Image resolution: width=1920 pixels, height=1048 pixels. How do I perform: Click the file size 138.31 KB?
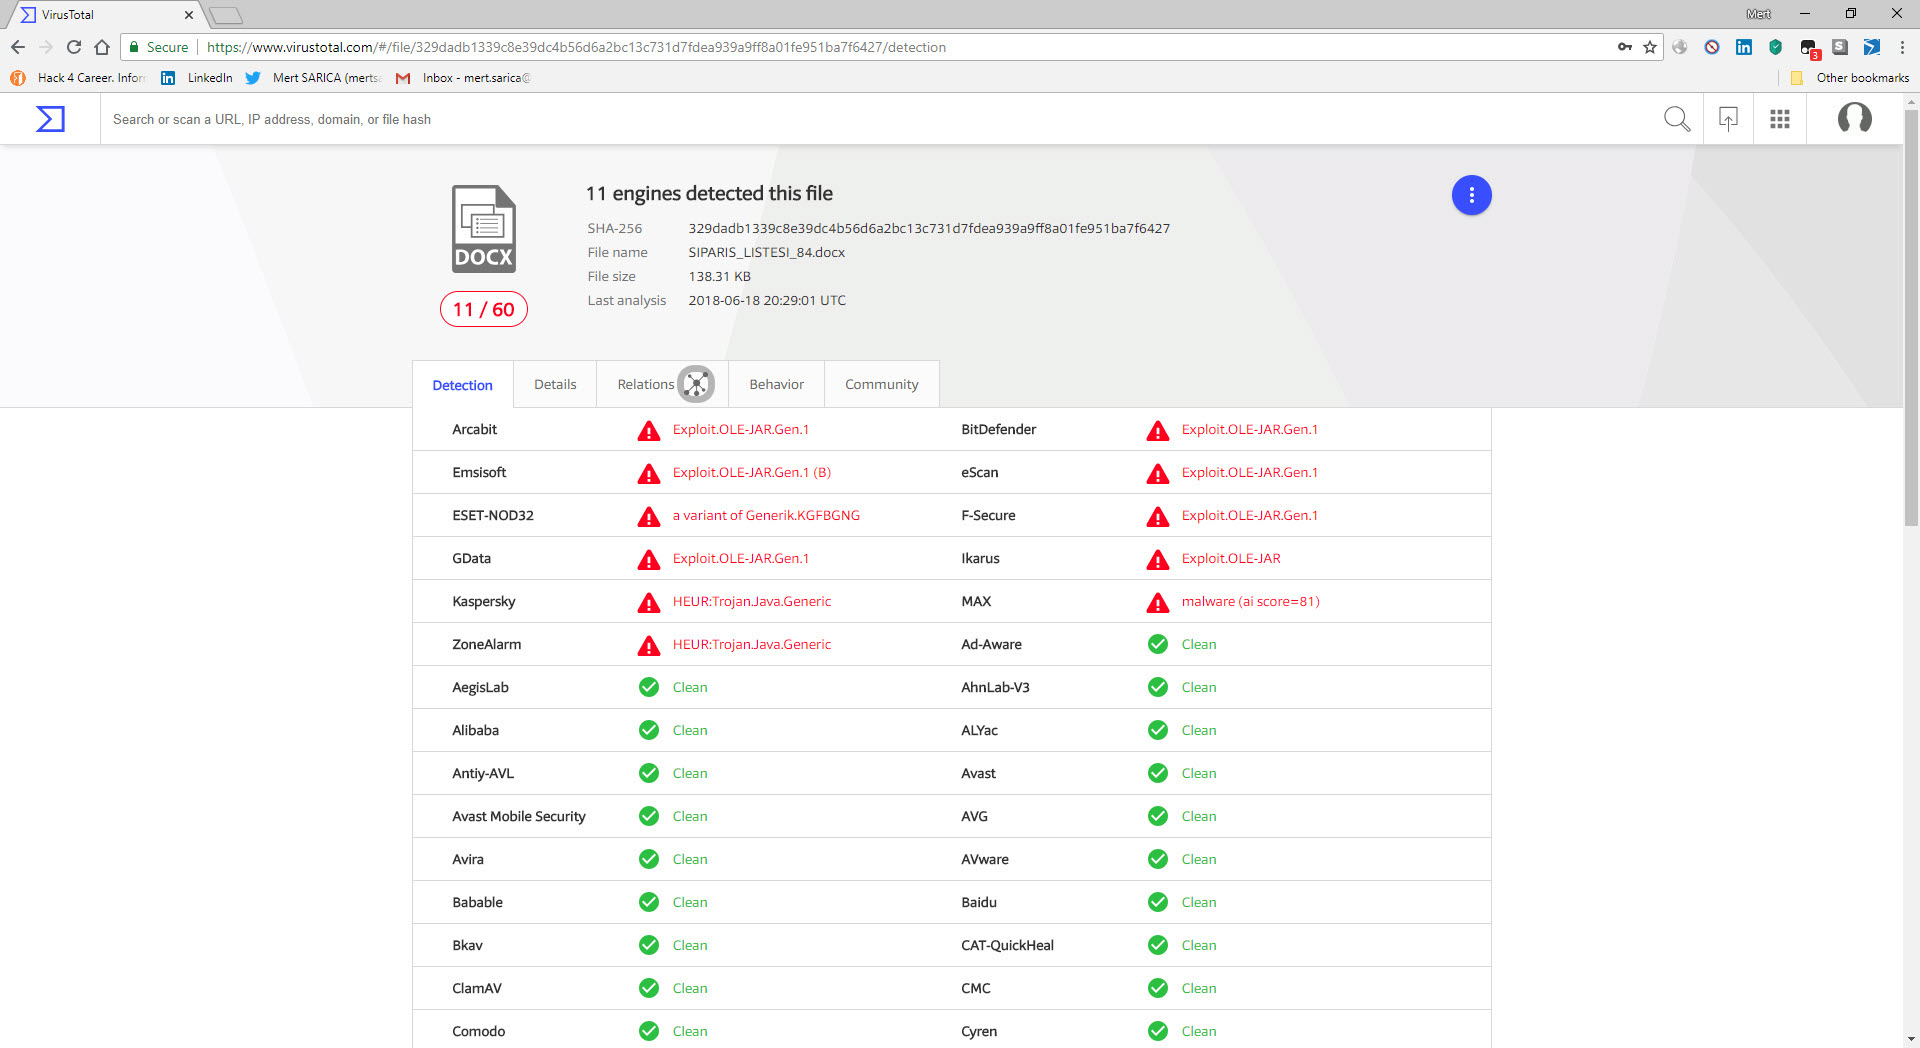point(719,276)
